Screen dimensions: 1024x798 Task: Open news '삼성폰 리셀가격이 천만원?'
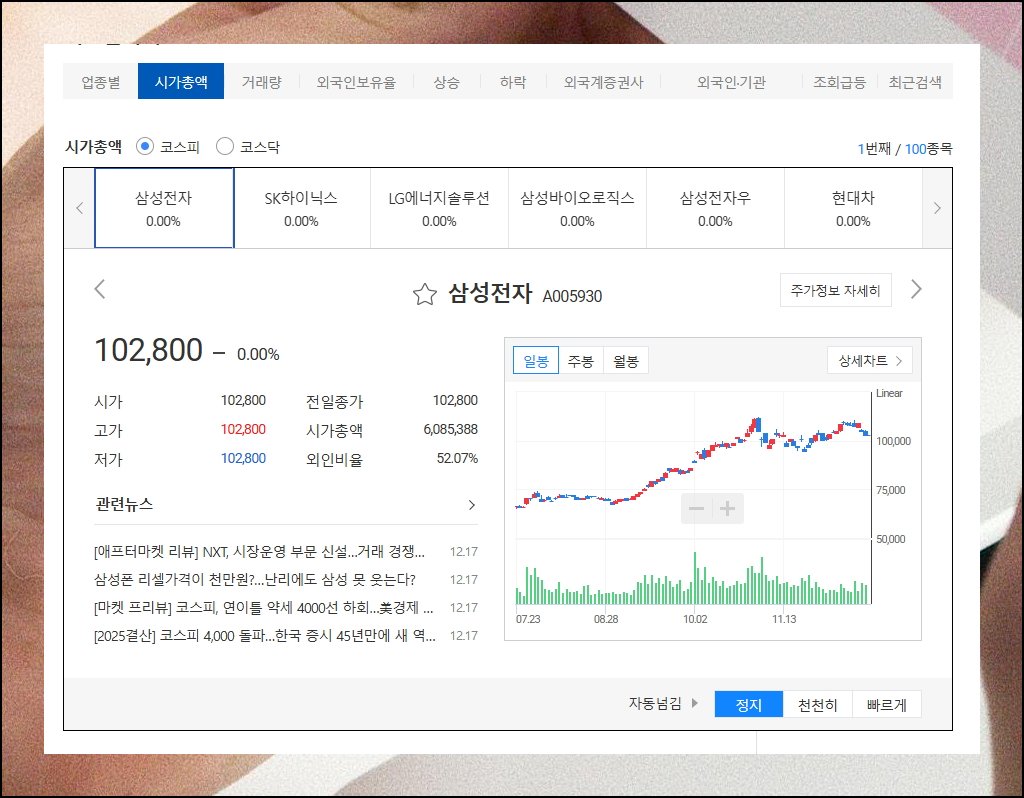[x=255, y=580]
